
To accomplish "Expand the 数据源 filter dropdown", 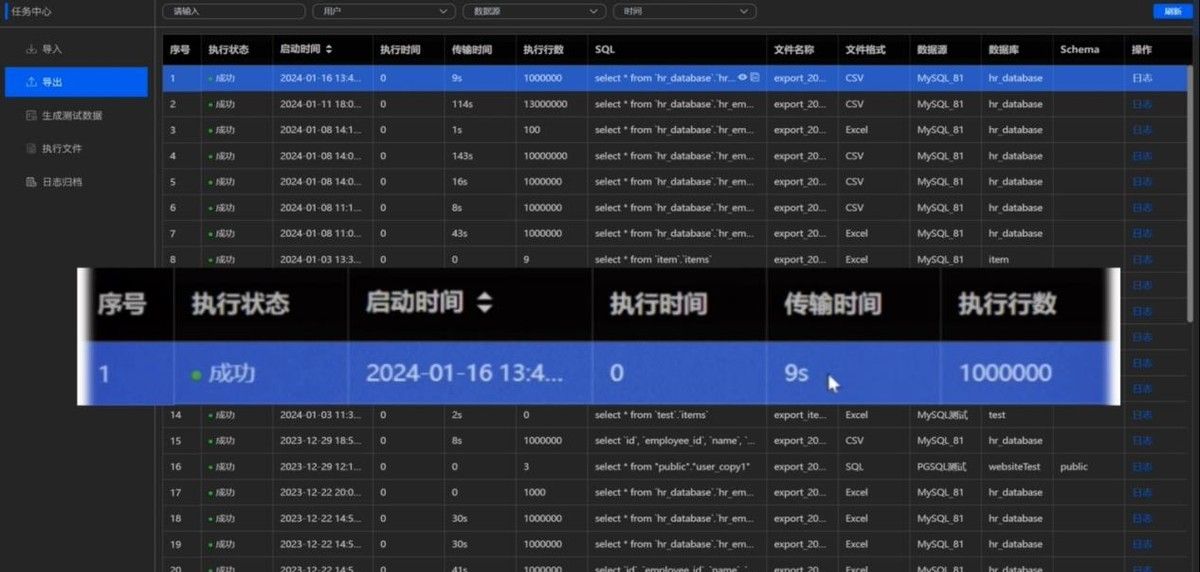I will (x=534, y=11).
